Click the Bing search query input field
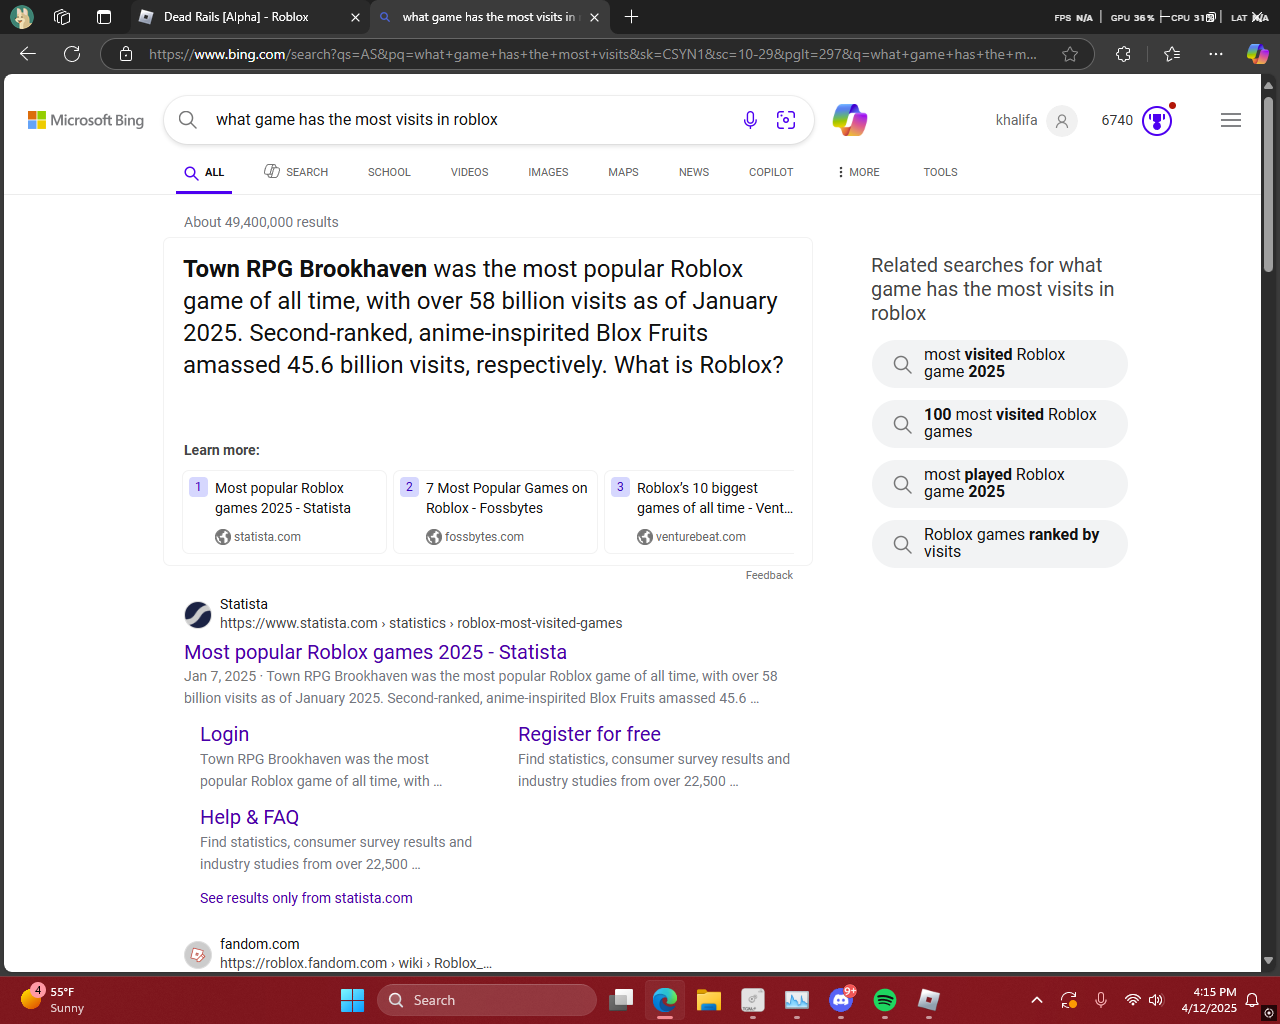This screenshot has width=1280, height=1024. point(468,120)
